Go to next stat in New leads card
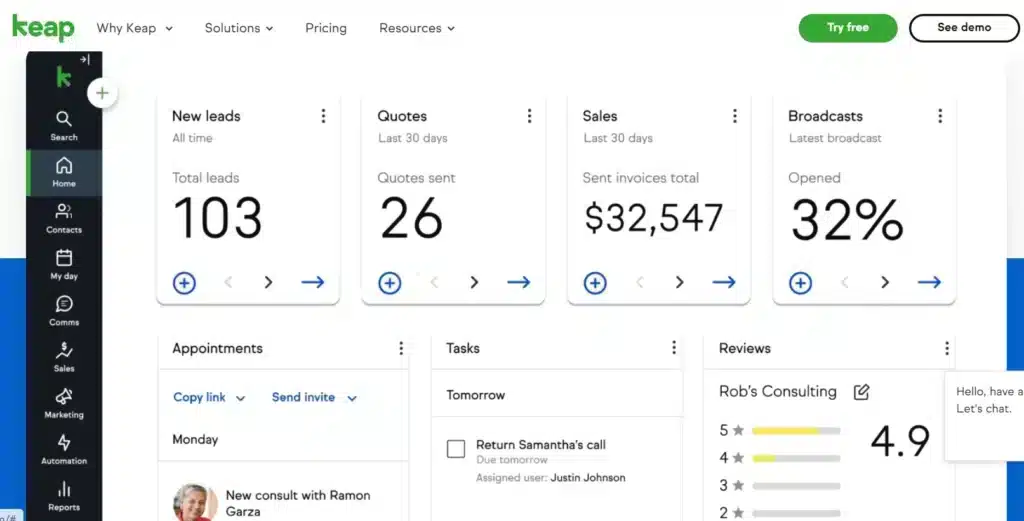Image resolution: width=1024 pixels, height=521 pixels. (268, 282)
